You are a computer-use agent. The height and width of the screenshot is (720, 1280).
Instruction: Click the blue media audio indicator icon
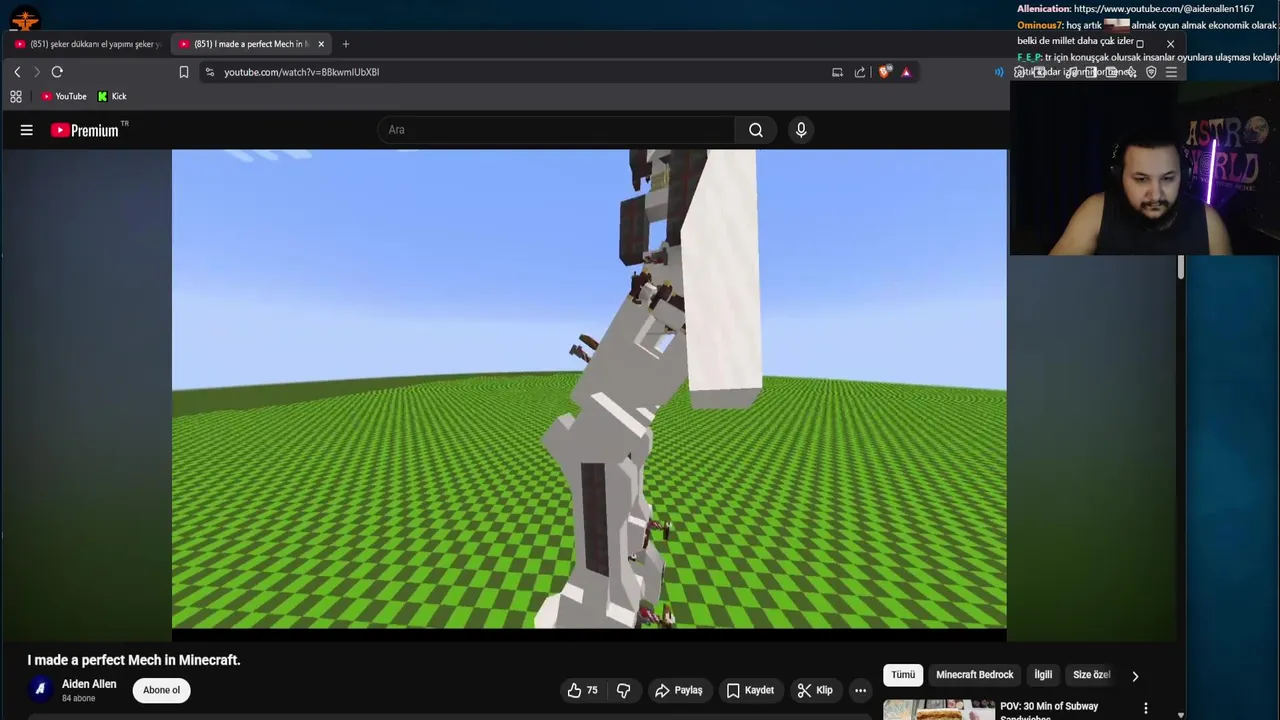pyautogui.click(x=999, y=72)
